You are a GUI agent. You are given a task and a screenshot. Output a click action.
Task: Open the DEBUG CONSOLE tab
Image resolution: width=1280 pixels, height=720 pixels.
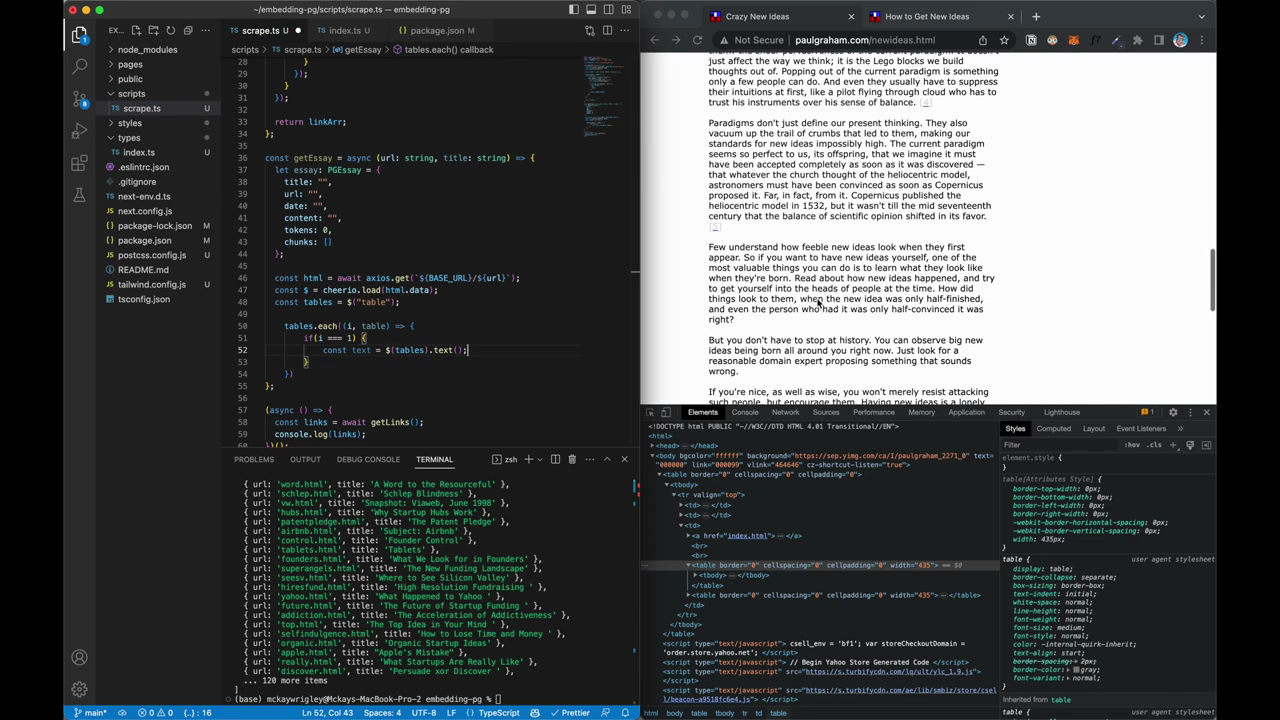(368, 459)
